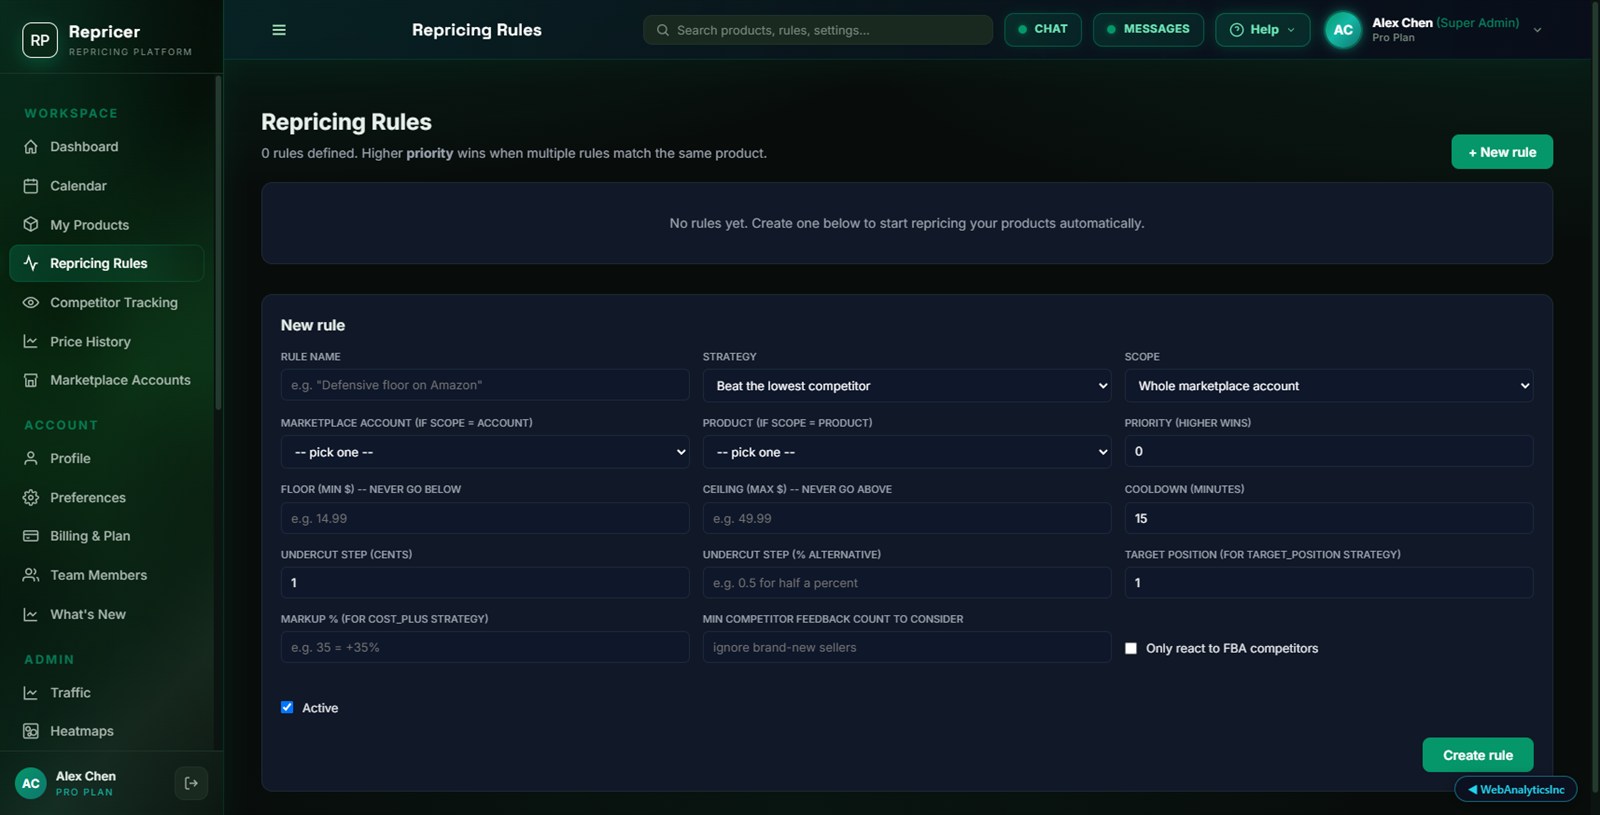Open the Product pick one dropdown

[907, 452]
